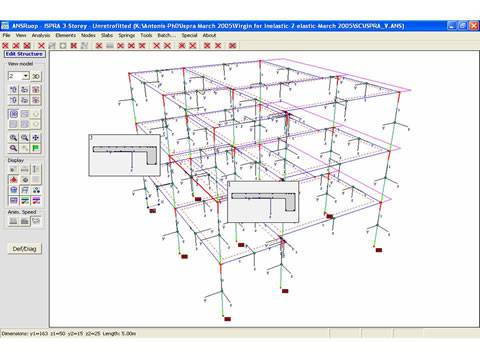Click the 3D view button

point(36,76)
